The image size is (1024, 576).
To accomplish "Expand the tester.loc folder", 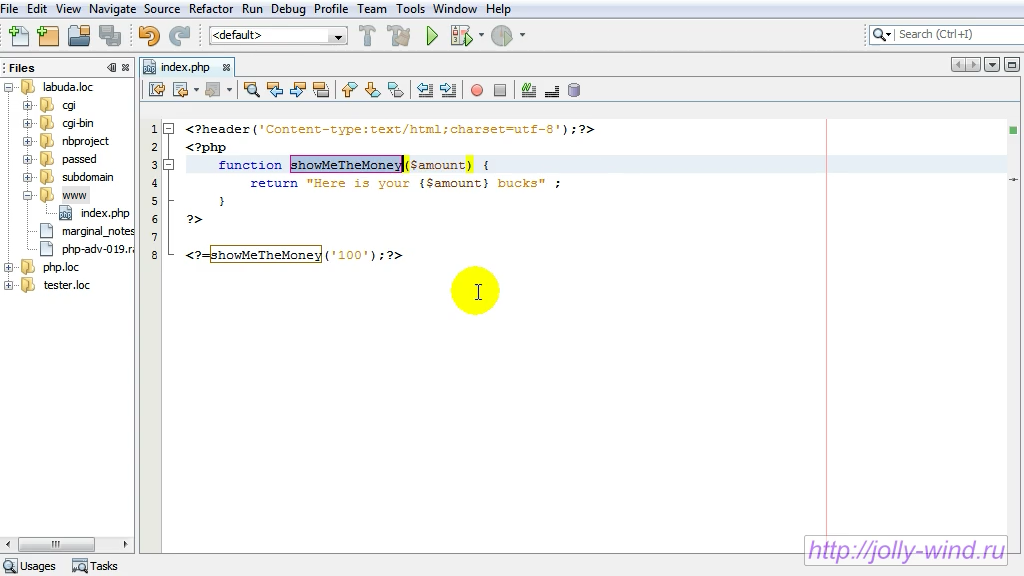I will click(x=8, y=285).
